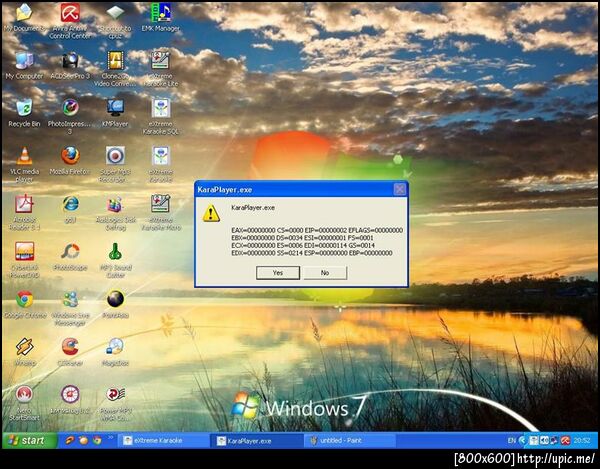Viewport: 600px width, 469px height.
Task: Click the taskbar clock showing 20:52
Action: point(582,441)
